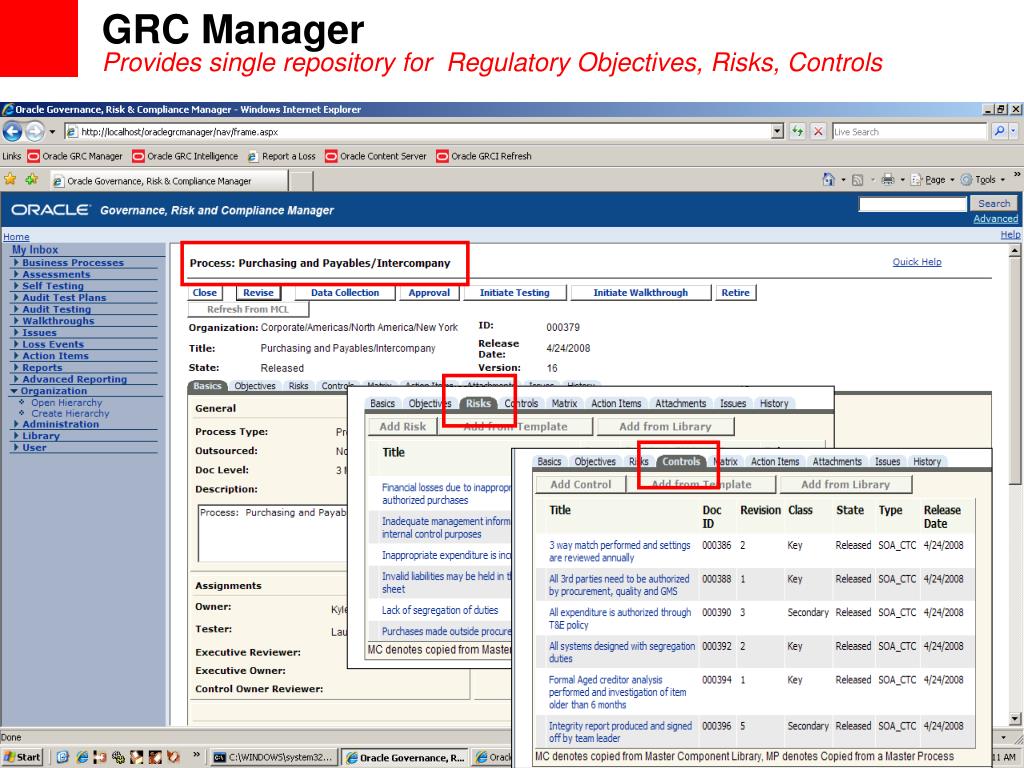Expand hidden quick launch icons chevron
The image size is (1024, 768).
[196, 755]
